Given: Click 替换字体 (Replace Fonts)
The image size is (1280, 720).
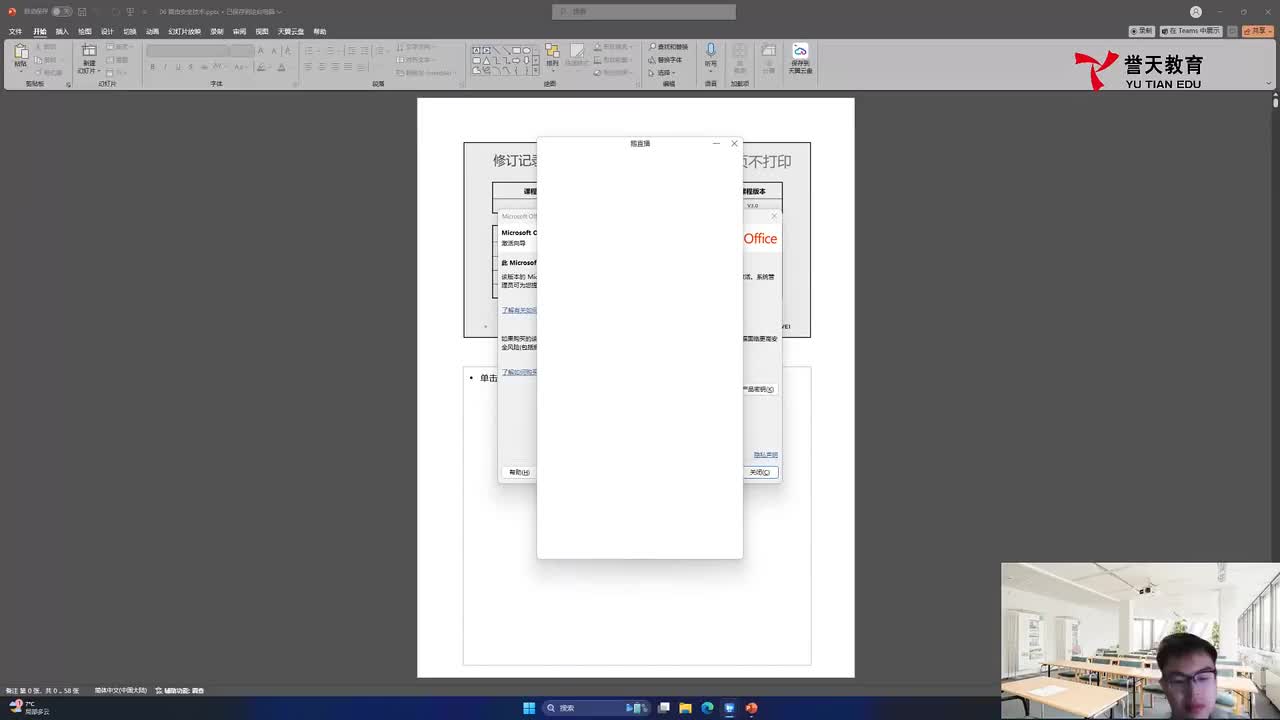Looking at the screenshot, I should 666,60.
